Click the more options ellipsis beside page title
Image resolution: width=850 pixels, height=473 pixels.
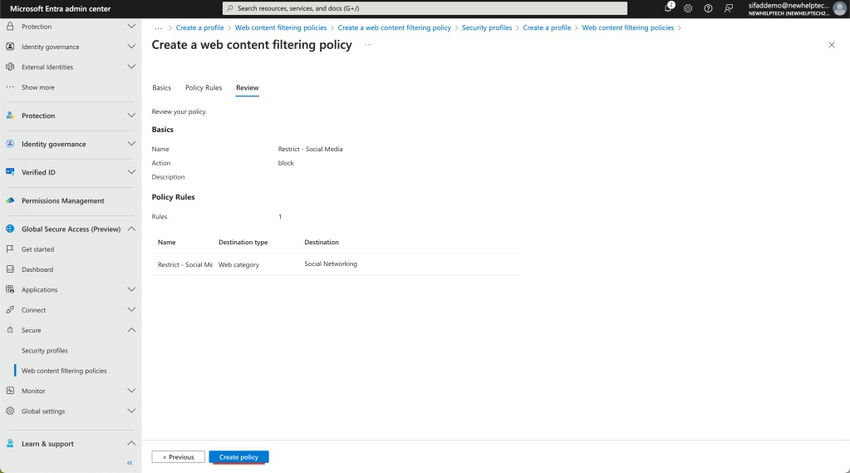pyautogui.click(x=368, y=44)
